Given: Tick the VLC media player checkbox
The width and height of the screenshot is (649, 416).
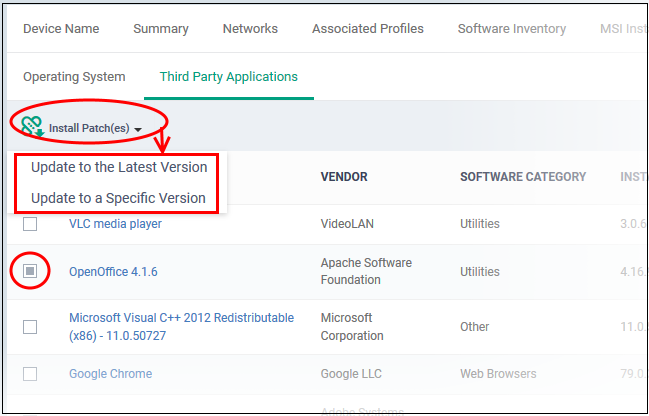Looking at the screenshot, I should coord(30,224).
